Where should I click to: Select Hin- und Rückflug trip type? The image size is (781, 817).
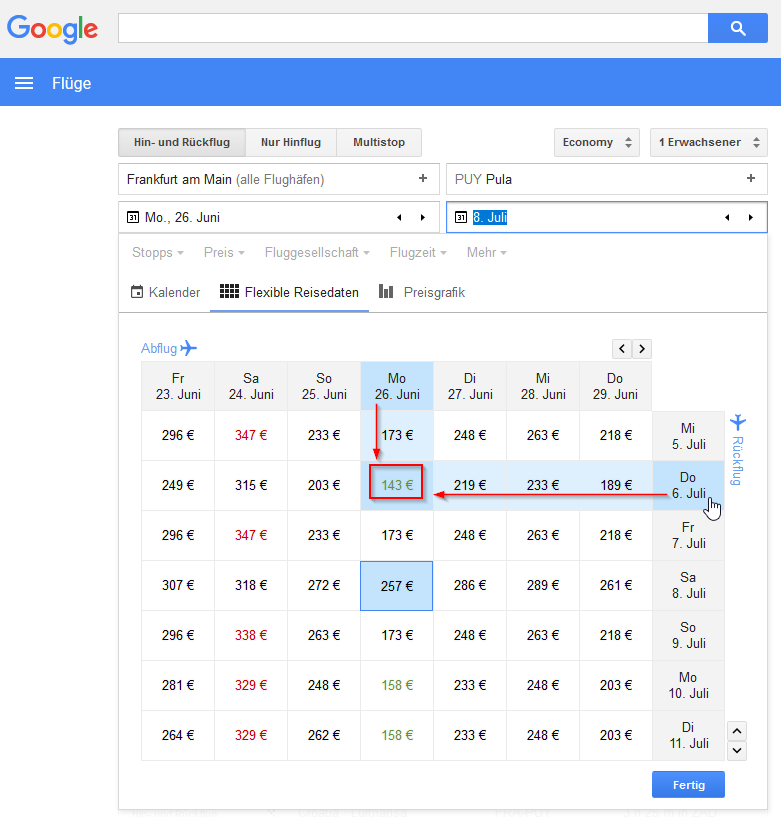point(182,142)
